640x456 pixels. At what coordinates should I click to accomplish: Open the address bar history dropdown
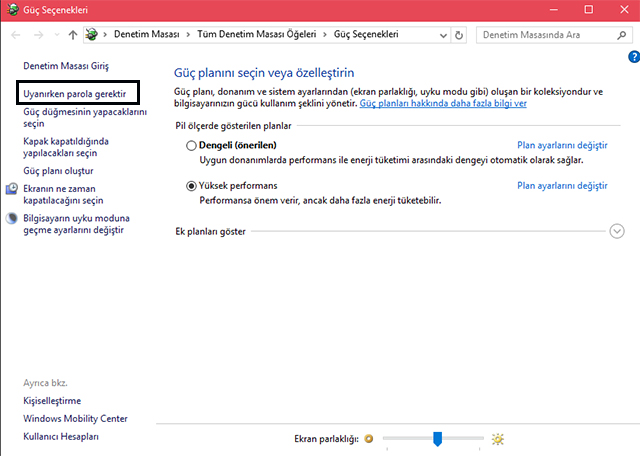443,36
